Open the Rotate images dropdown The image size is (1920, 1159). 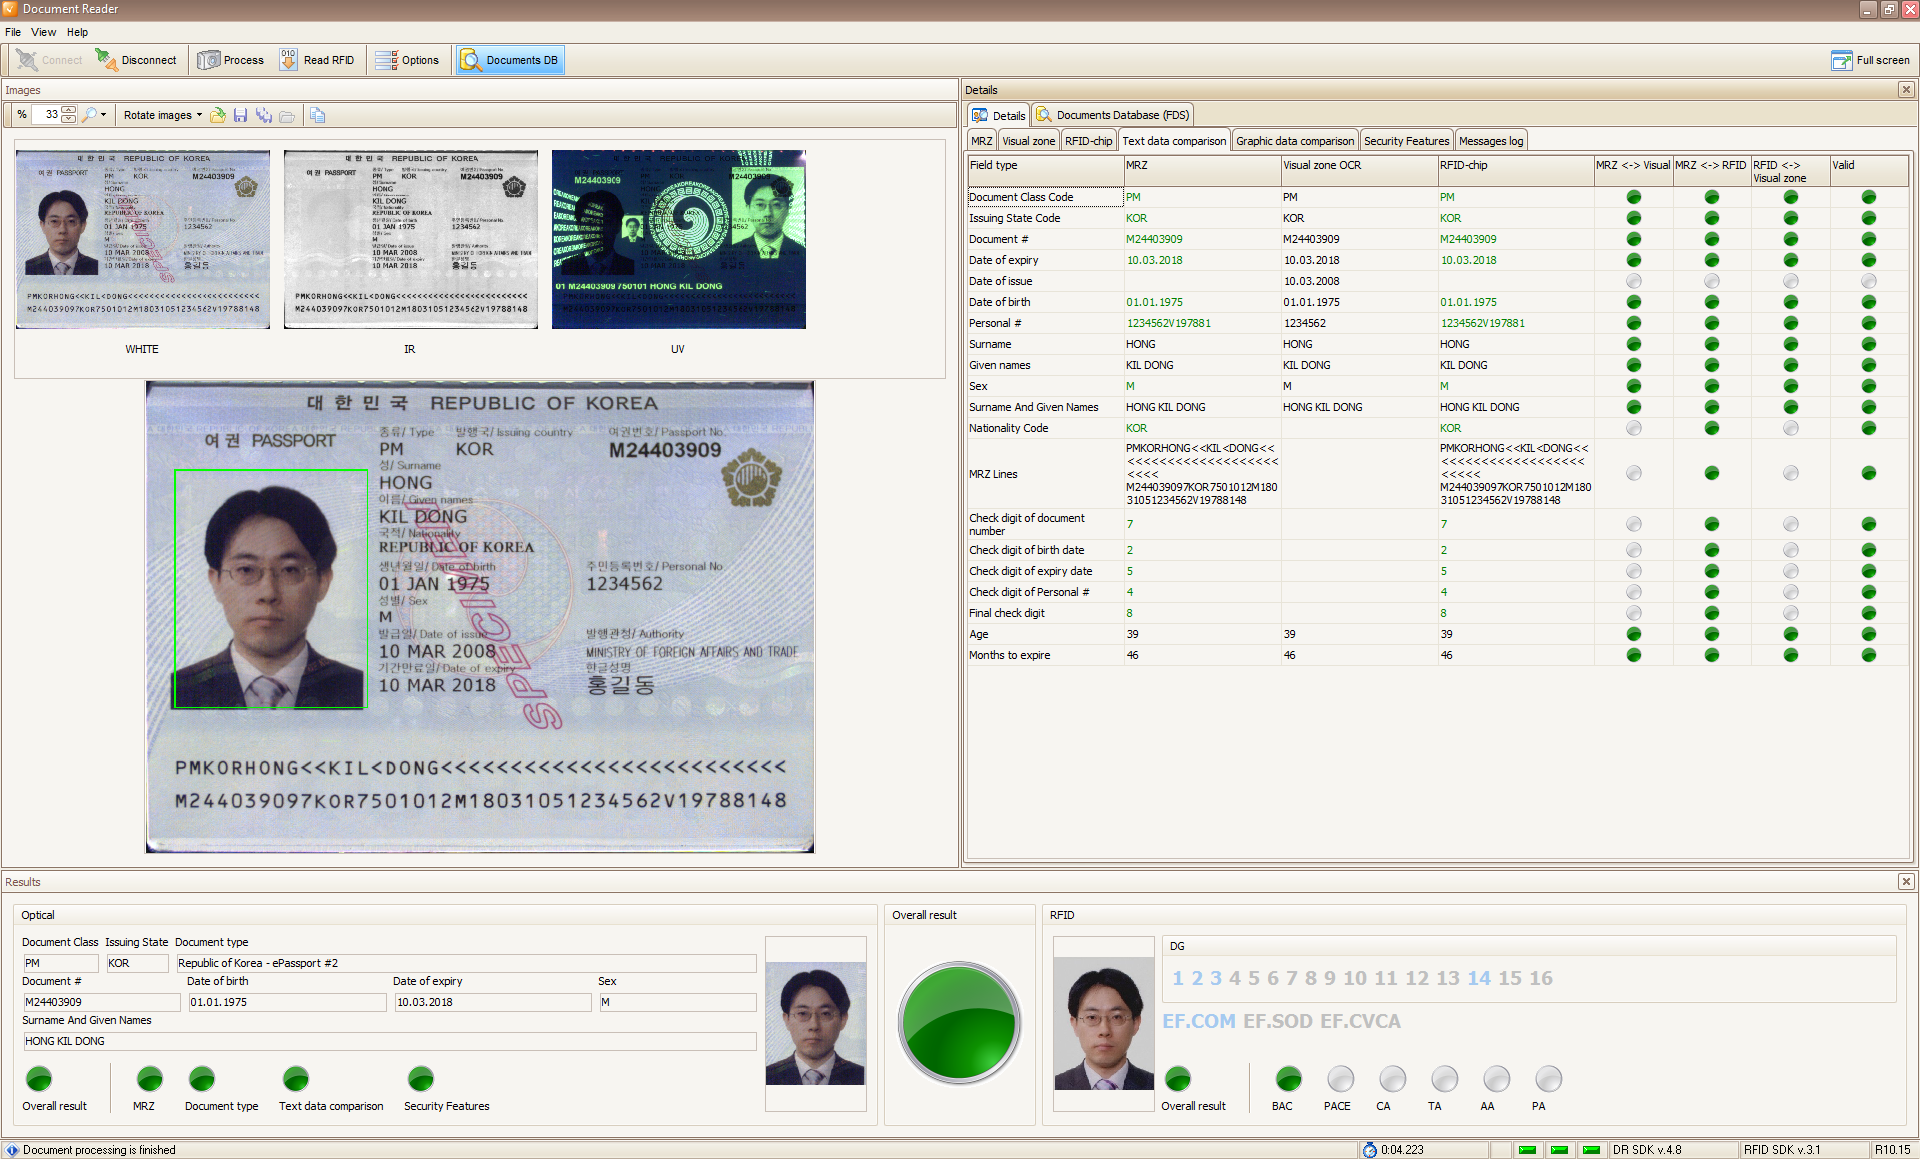tap(162, 115)
